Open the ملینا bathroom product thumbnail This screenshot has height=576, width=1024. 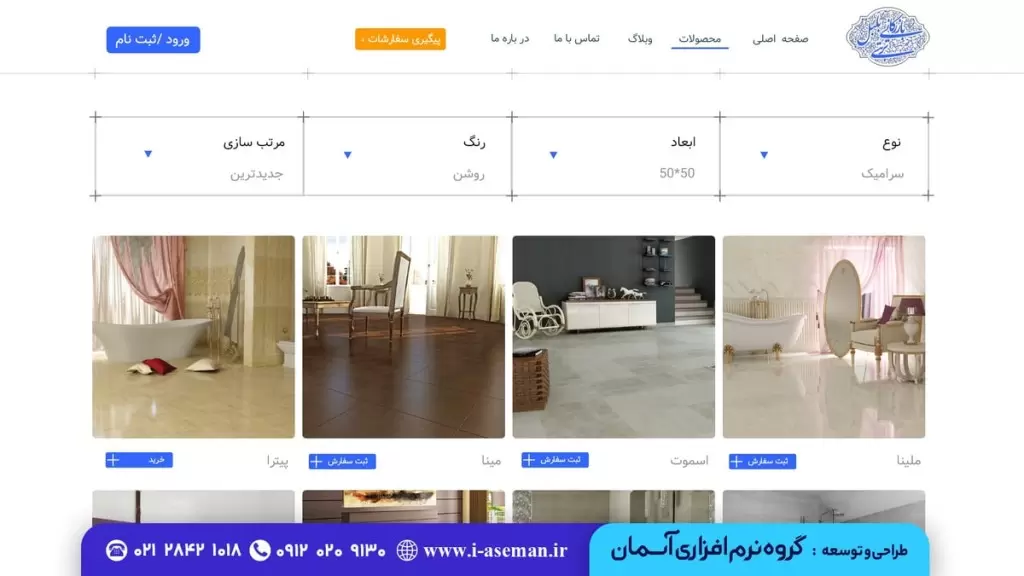tap(824, 336)
